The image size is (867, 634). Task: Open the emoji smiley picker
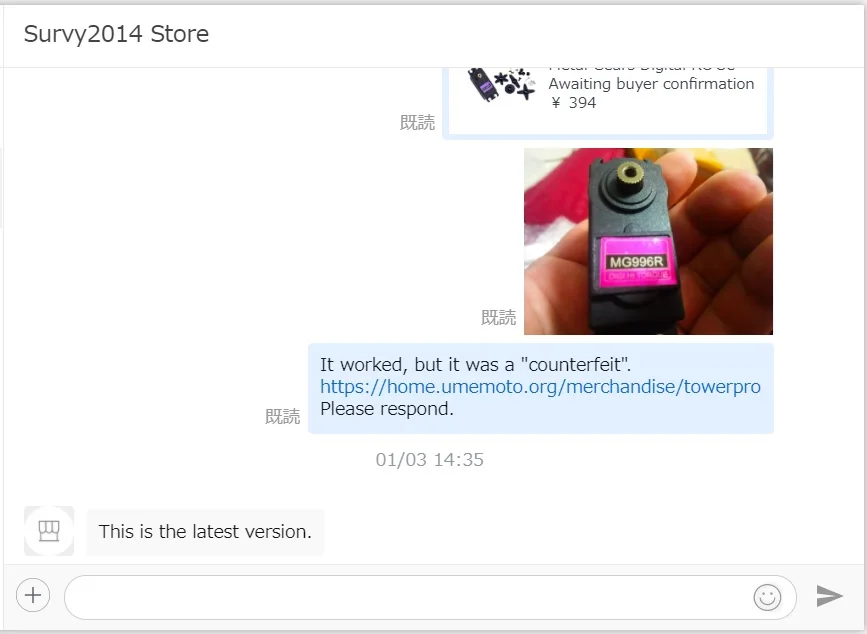coord(767,597)
